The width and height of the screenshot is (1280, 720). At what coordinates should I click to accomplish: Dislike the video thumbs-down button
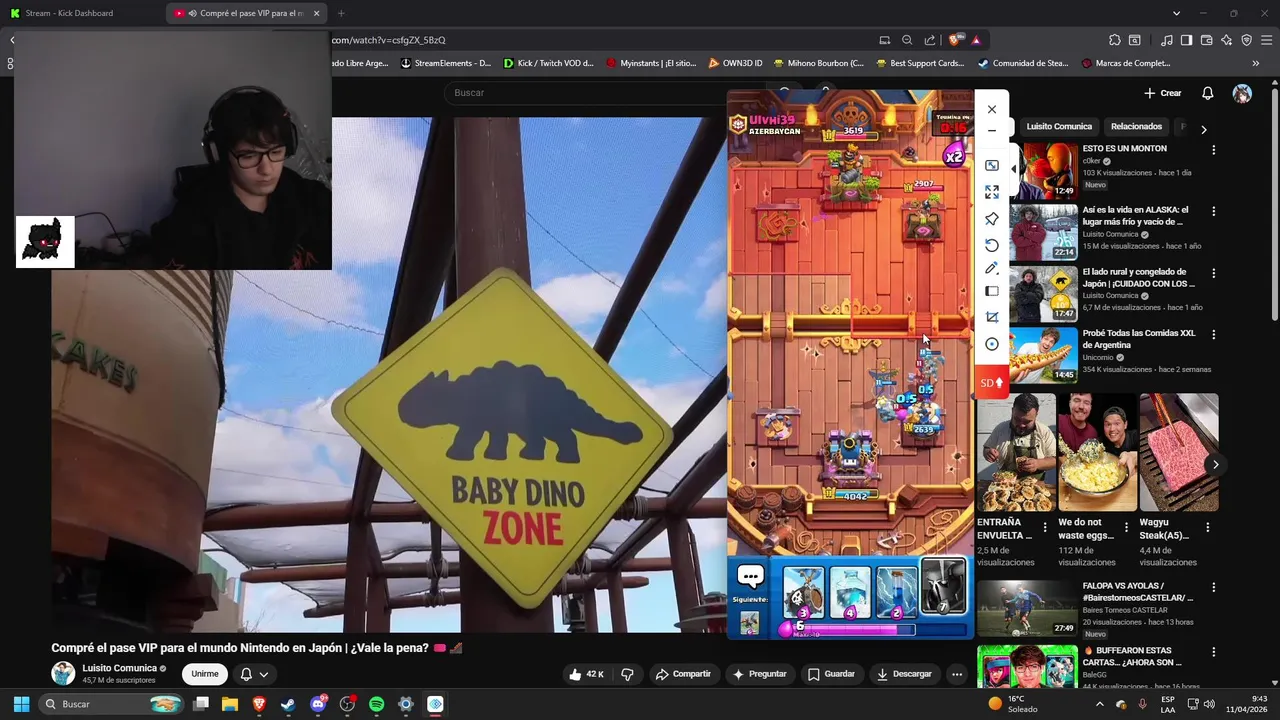pyautogui.click(x=627, y=674)
